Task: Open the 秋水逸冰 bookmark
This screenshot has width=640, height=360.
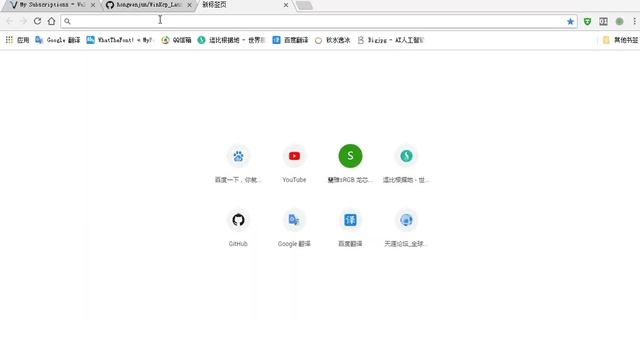Action: click(x=333, y=40)
